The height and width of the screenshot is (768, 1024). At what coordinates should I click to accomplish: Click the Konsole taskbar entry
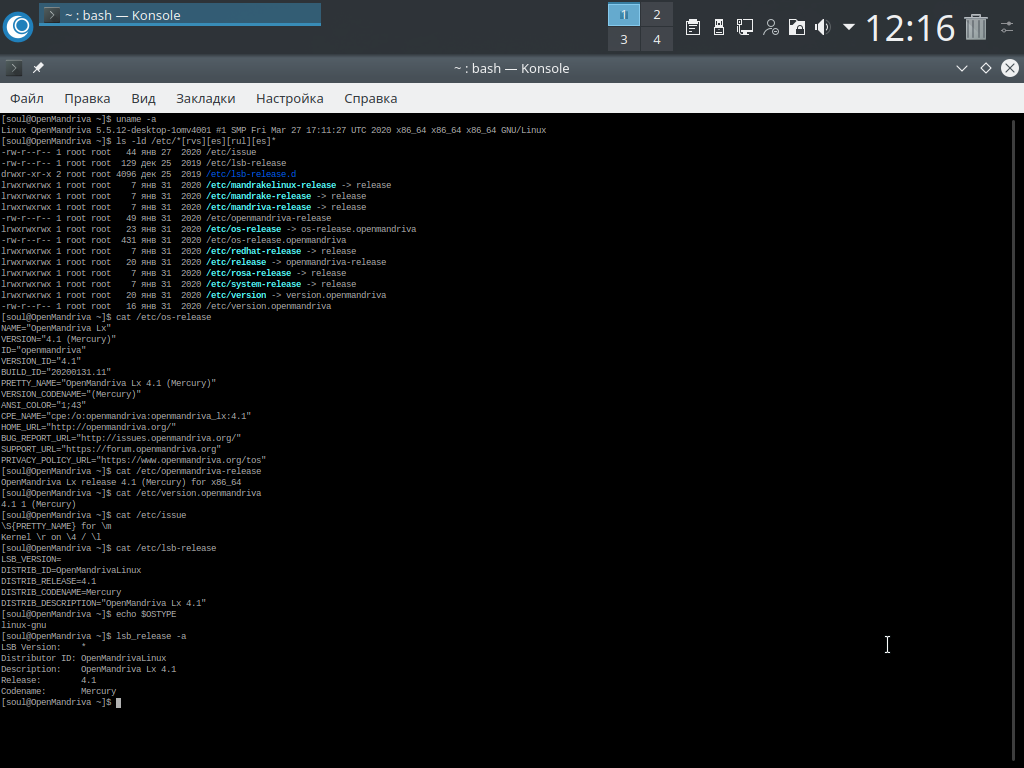(x=180, y=14)
